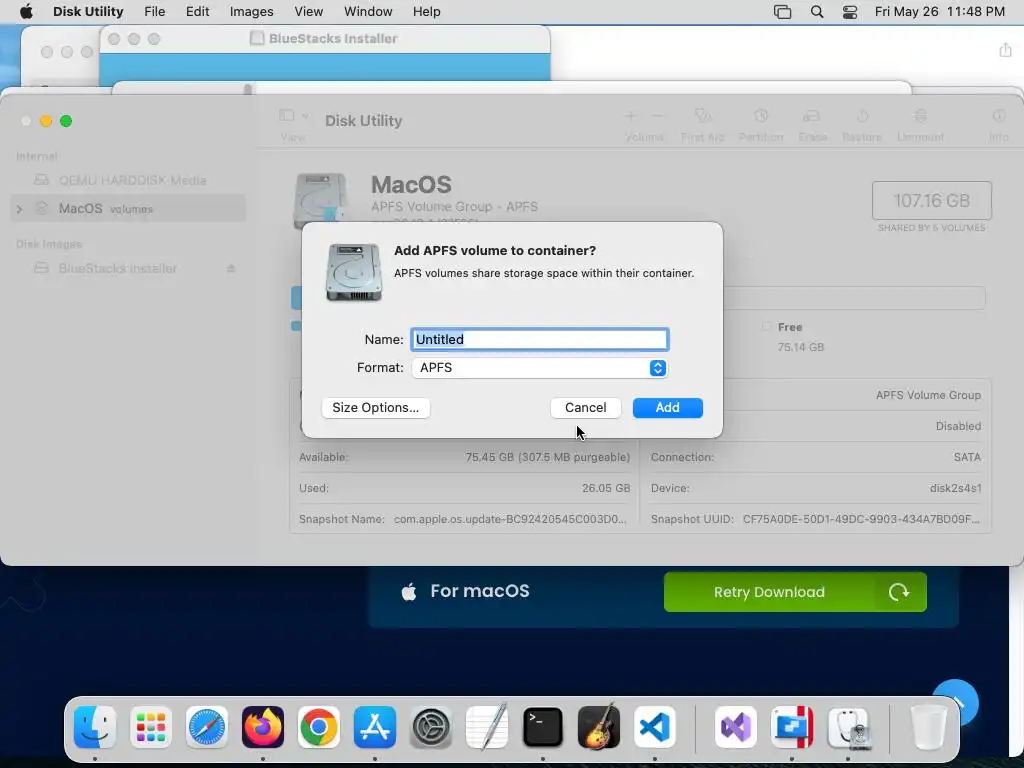Open the App Store from the Dock

click(375, 727)
